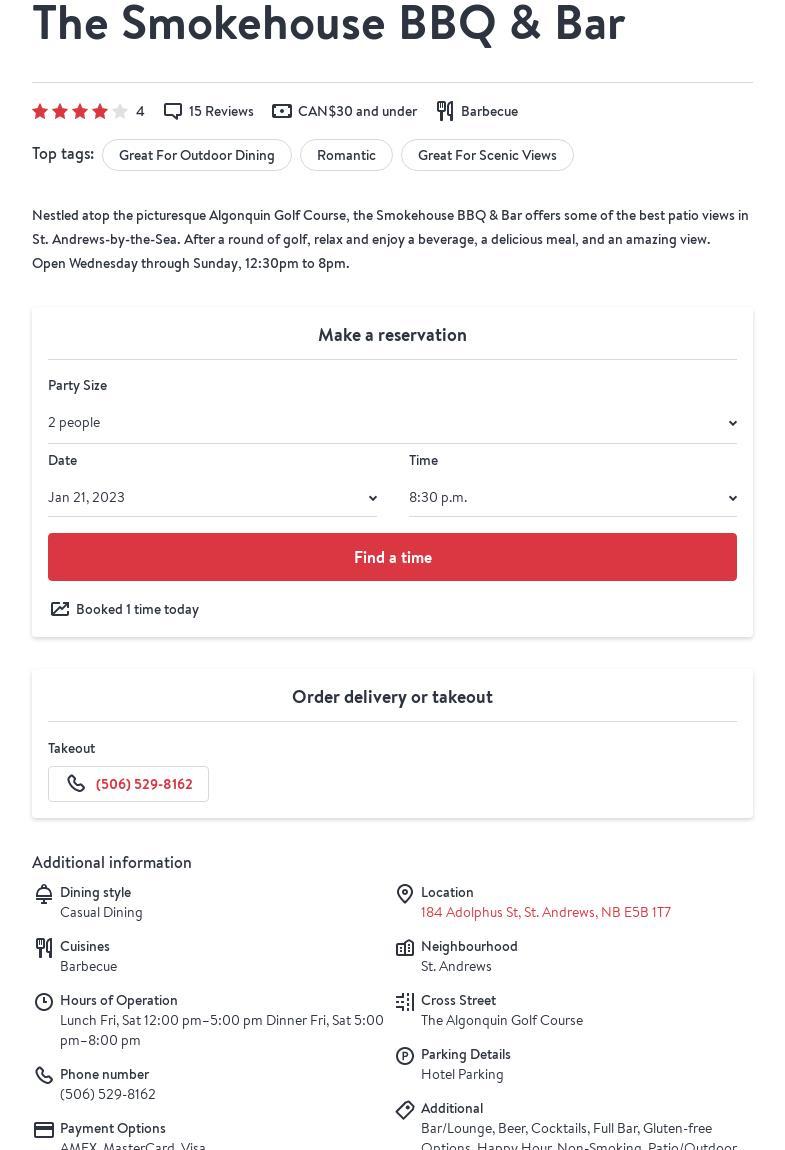Image resolution: width=785 pixels, height=1150 pixels.
Task: Click the Barbecue fork-and-knife icon
Action: (445, 111)
